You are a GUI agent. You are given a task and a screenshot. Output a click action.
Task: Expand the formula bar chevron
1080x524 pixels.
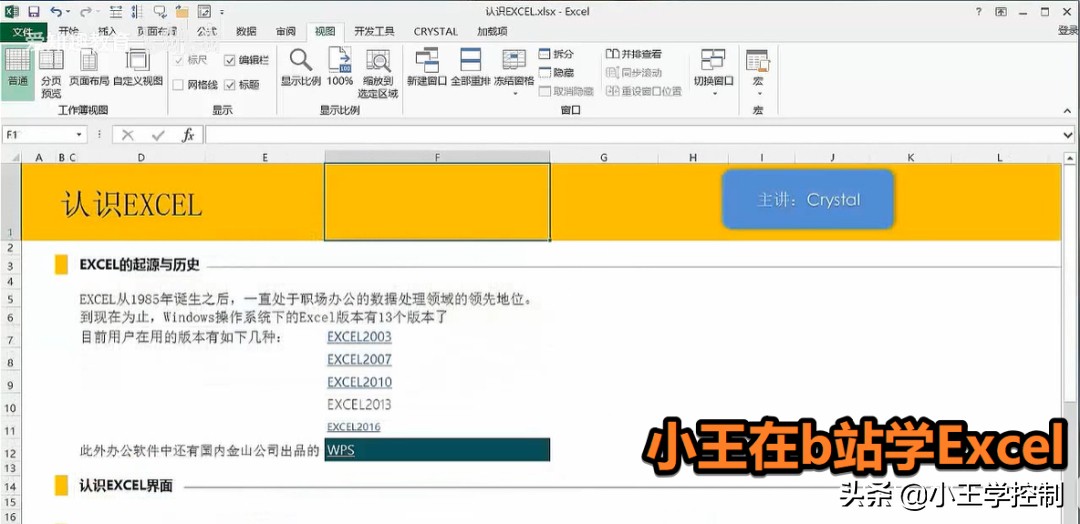point(1070,135)
